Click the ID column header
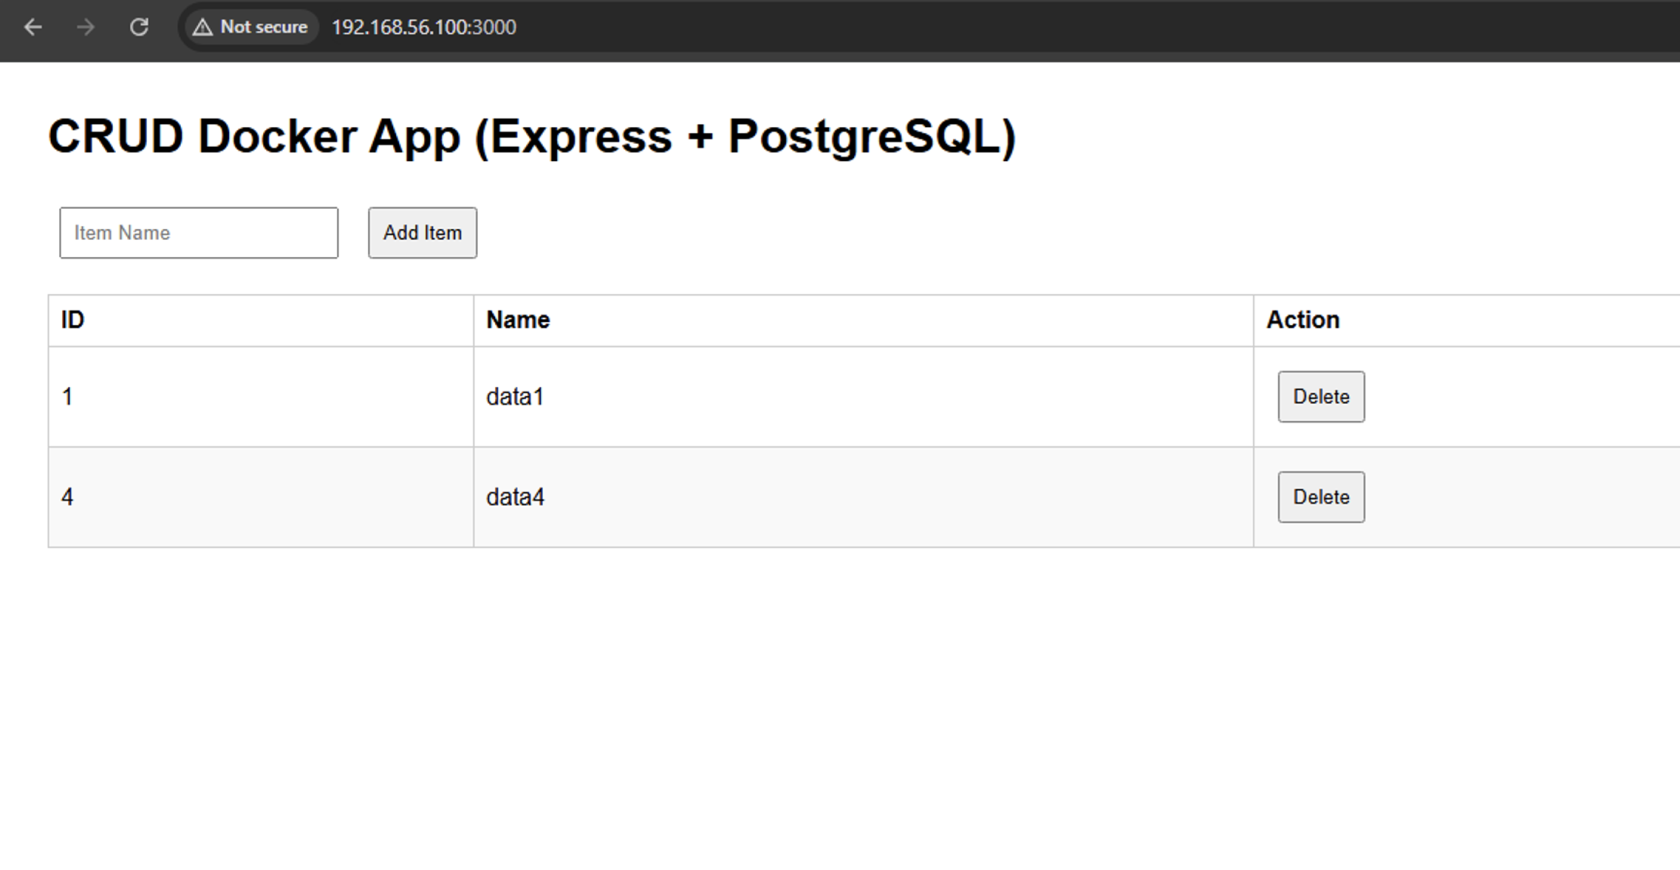Image resolution: width=1680 pixels, height=870 pixels. (73, 320)
